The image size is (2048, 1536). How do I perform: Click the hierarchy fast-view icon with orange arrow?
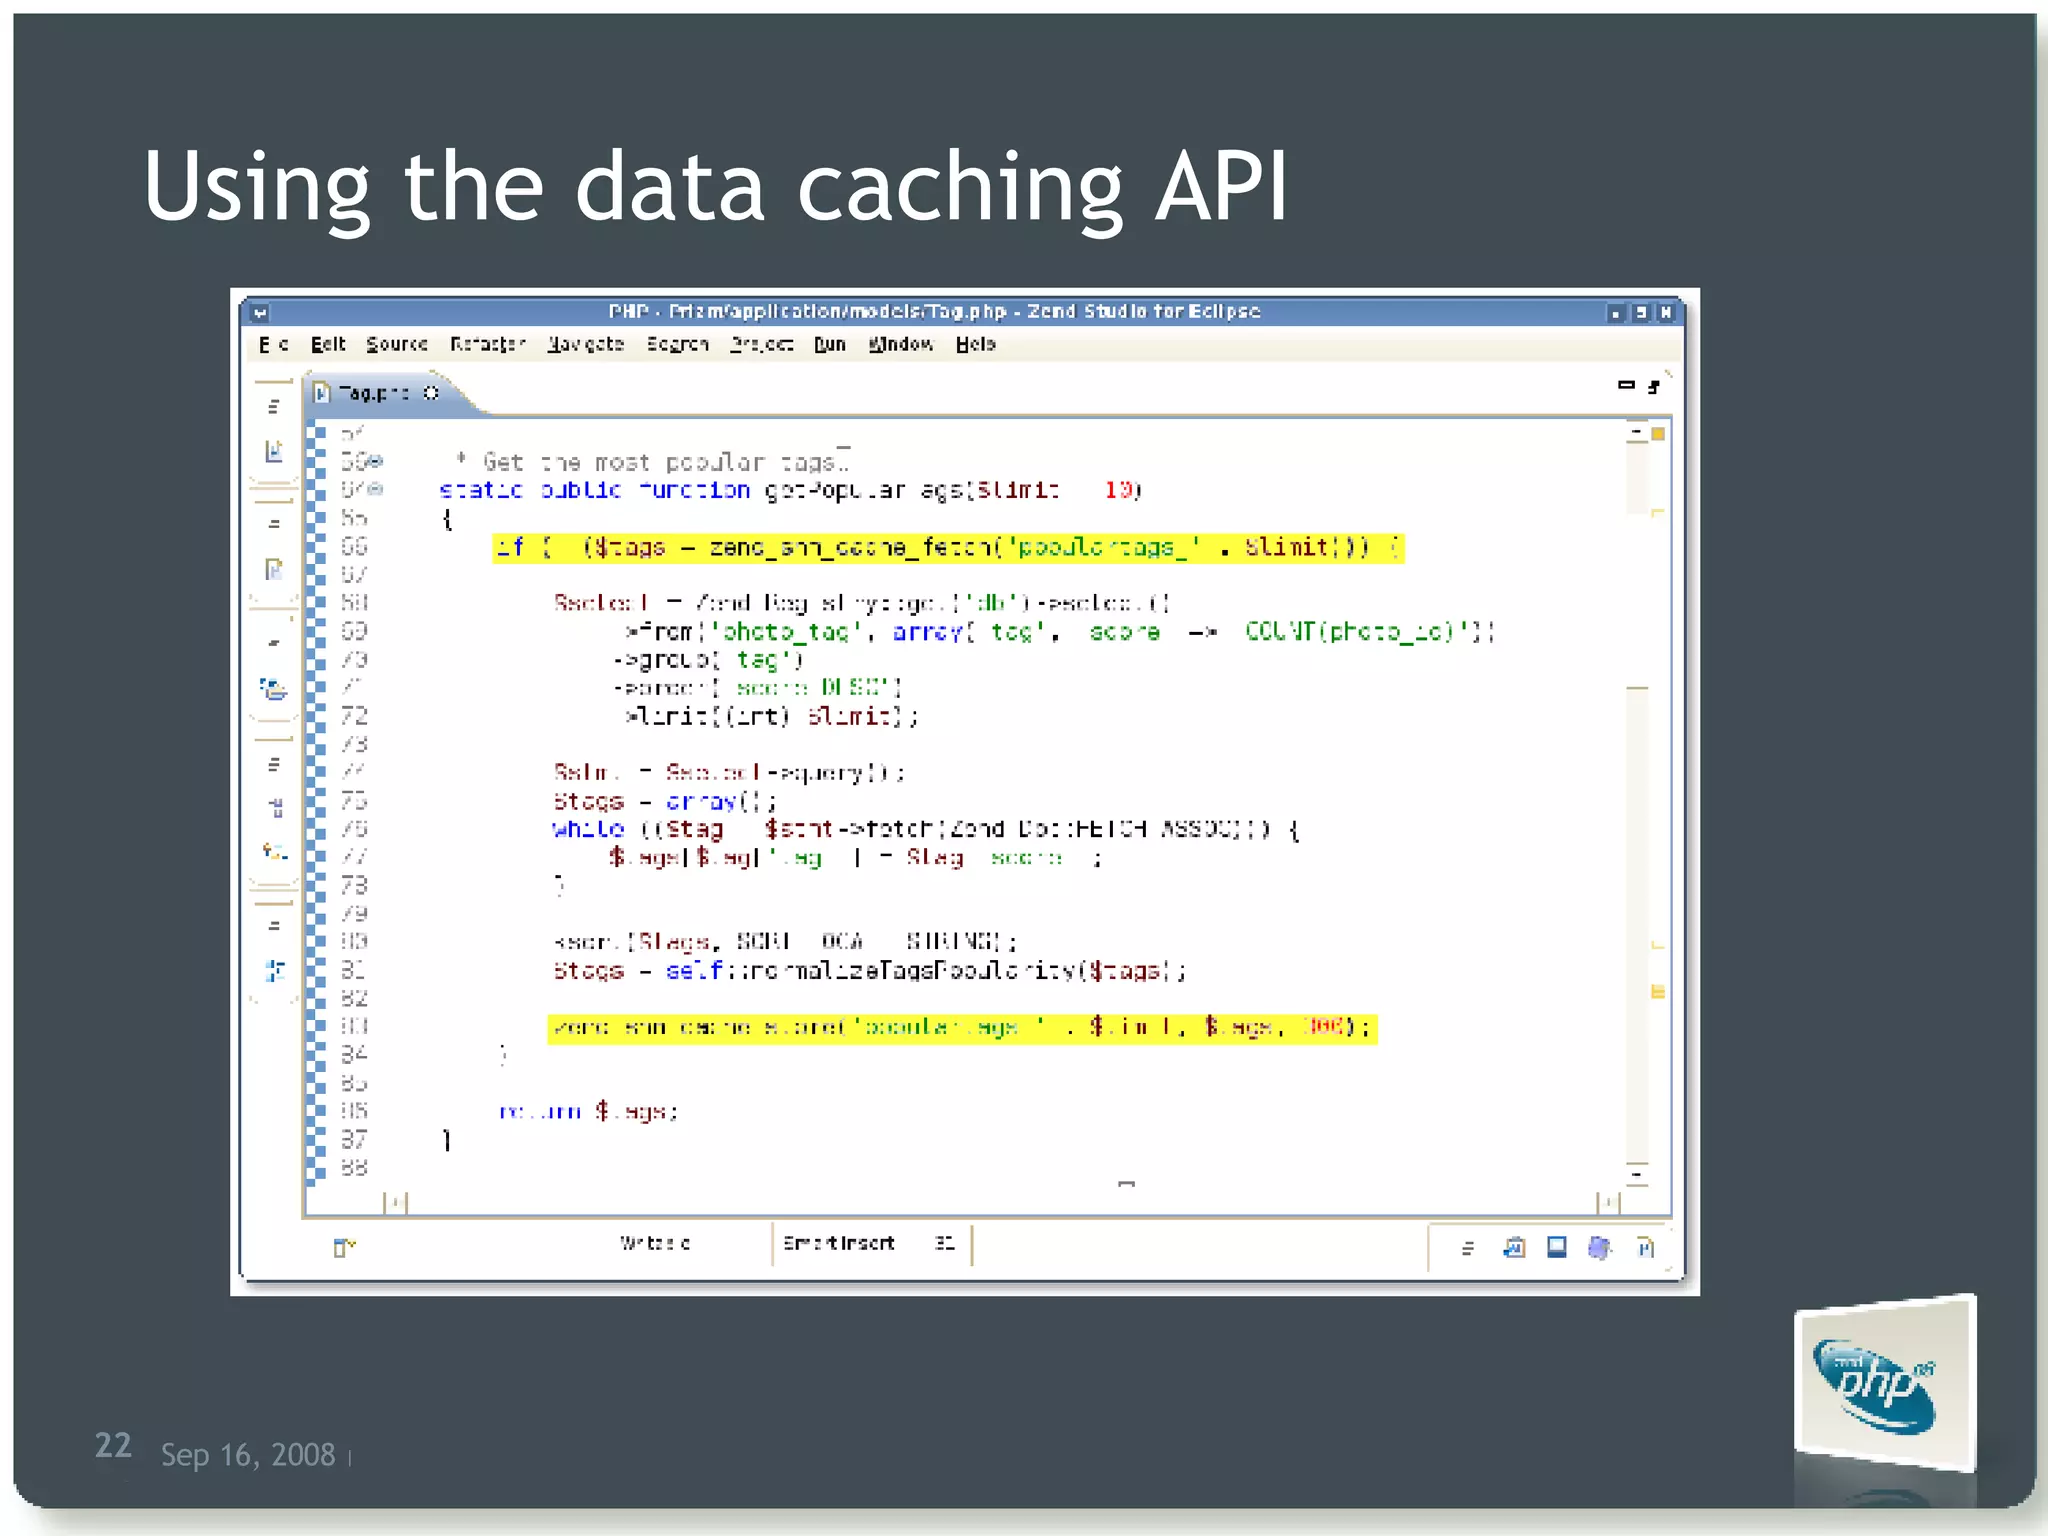(274, 852)
